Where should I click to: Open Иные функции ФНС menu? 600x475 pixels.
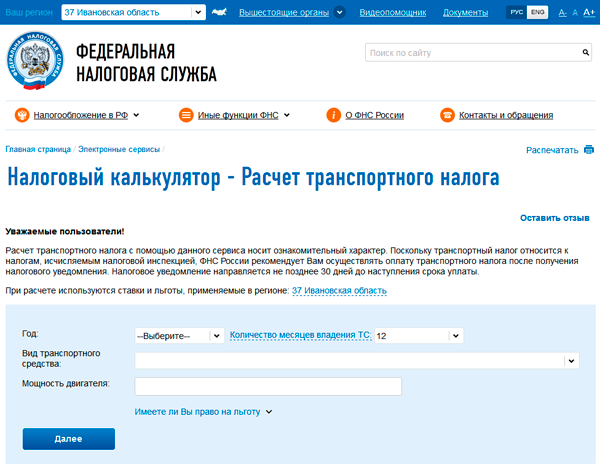point(238,115)
